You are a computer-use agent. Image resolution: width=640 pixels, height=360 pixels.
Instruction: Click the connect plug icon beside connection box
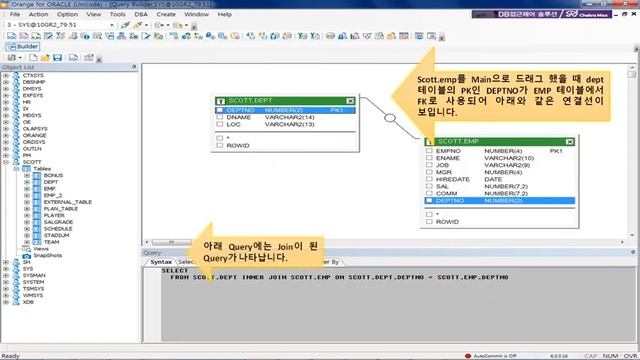(125, 25)
